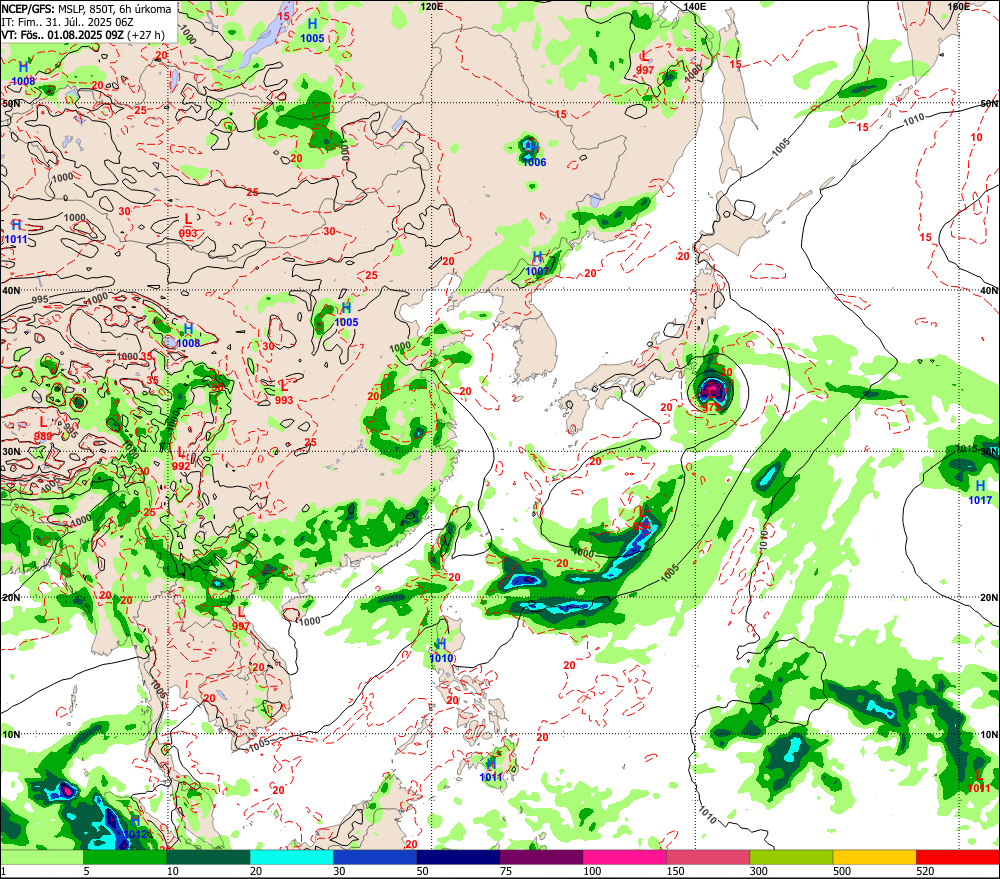Click legend value 520
This screenshot has width=1000, height=879.
[925, 871]
